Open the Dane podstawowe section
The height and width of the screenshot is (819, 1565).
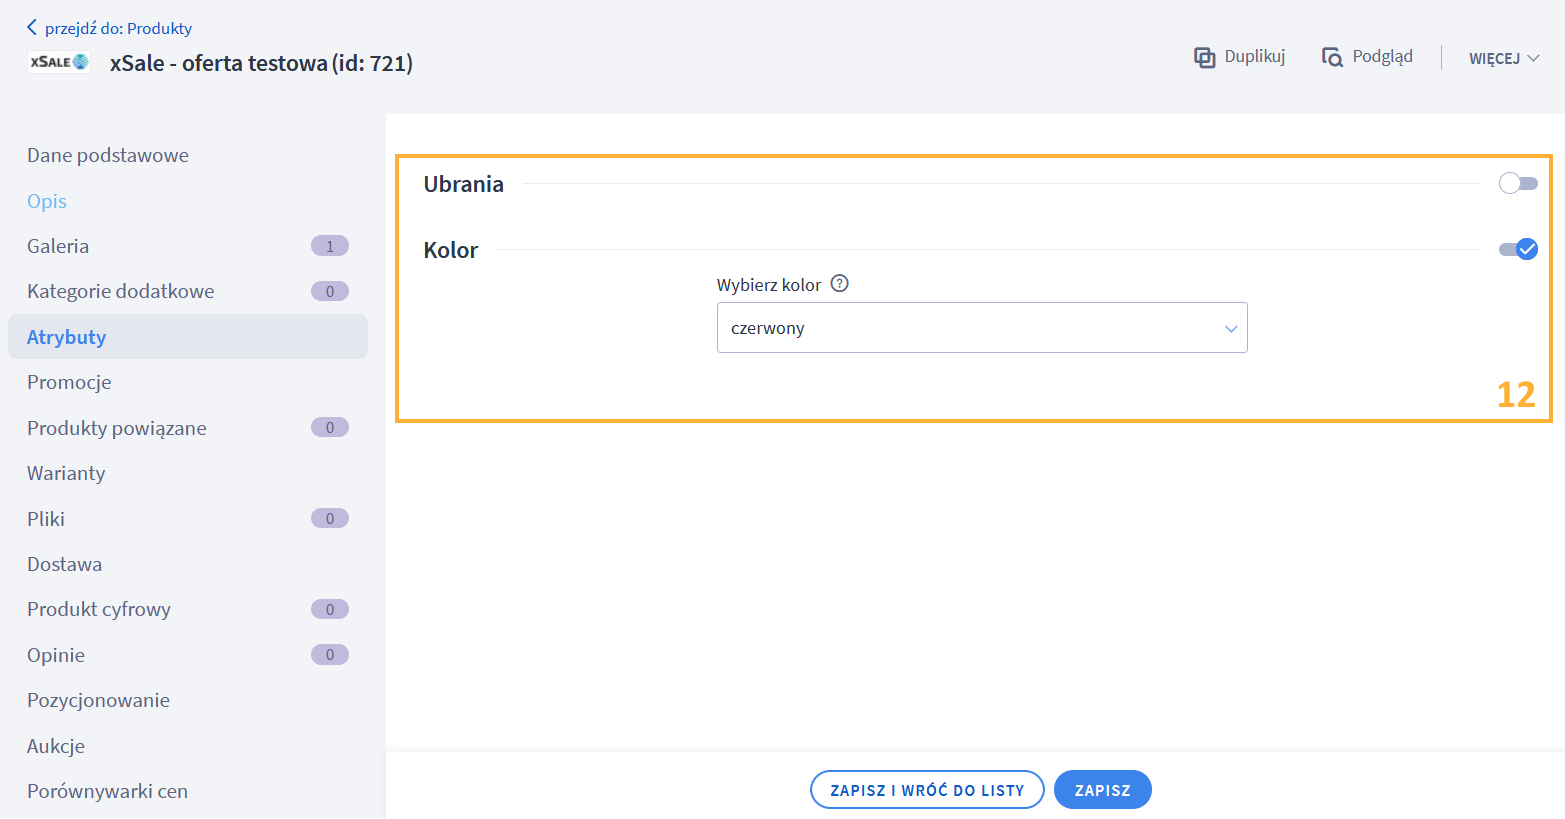108,155
